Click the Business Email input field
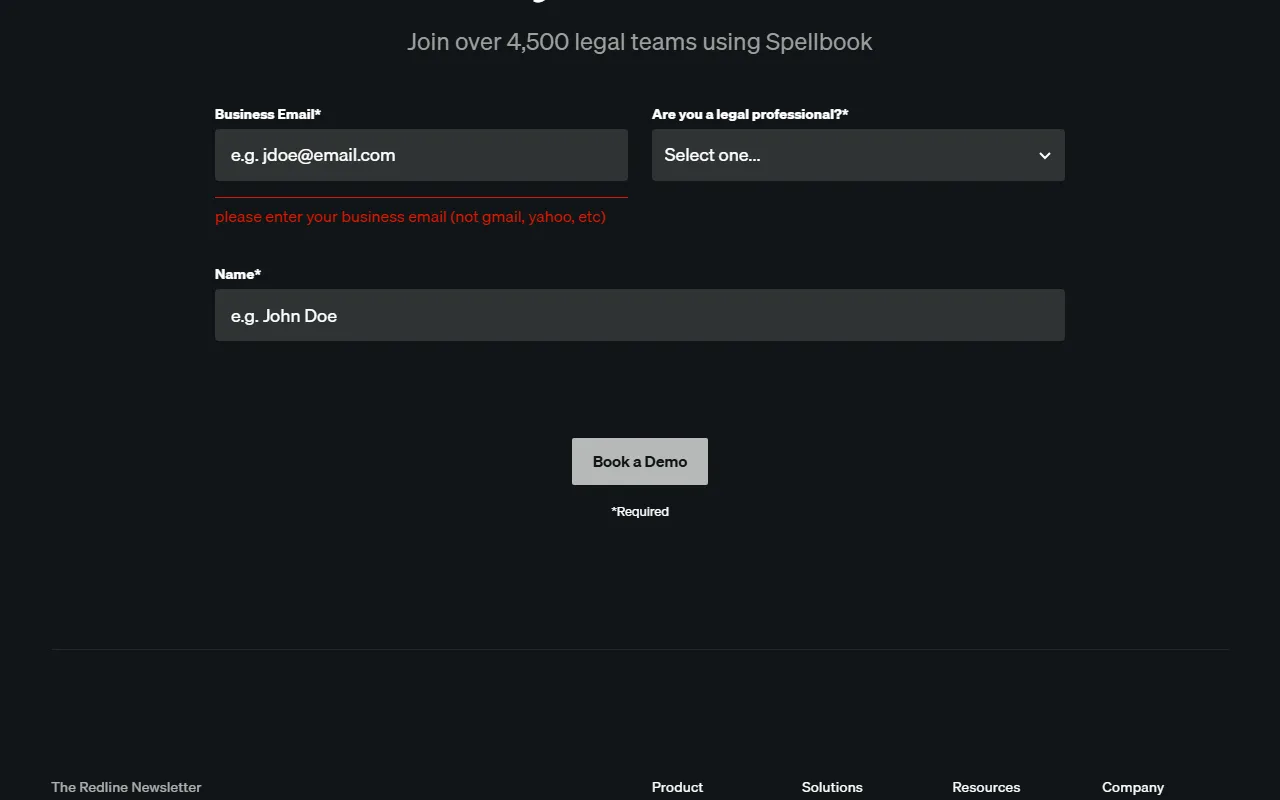Screen dimensions: 1280x800 pyautogui.click(x=421, y=155)
